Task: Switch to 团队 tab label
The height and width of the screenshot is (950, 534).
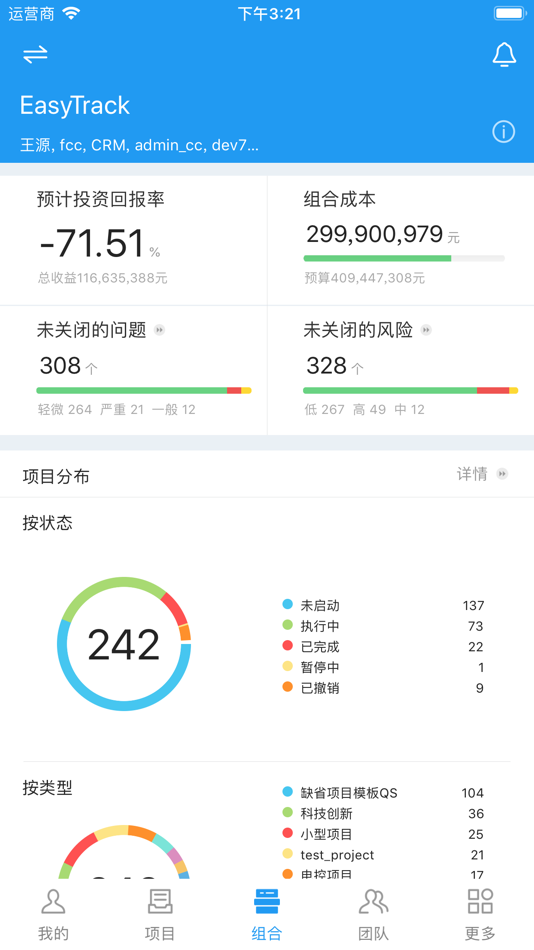Action: pyautogui.click(x=373, y=934)
